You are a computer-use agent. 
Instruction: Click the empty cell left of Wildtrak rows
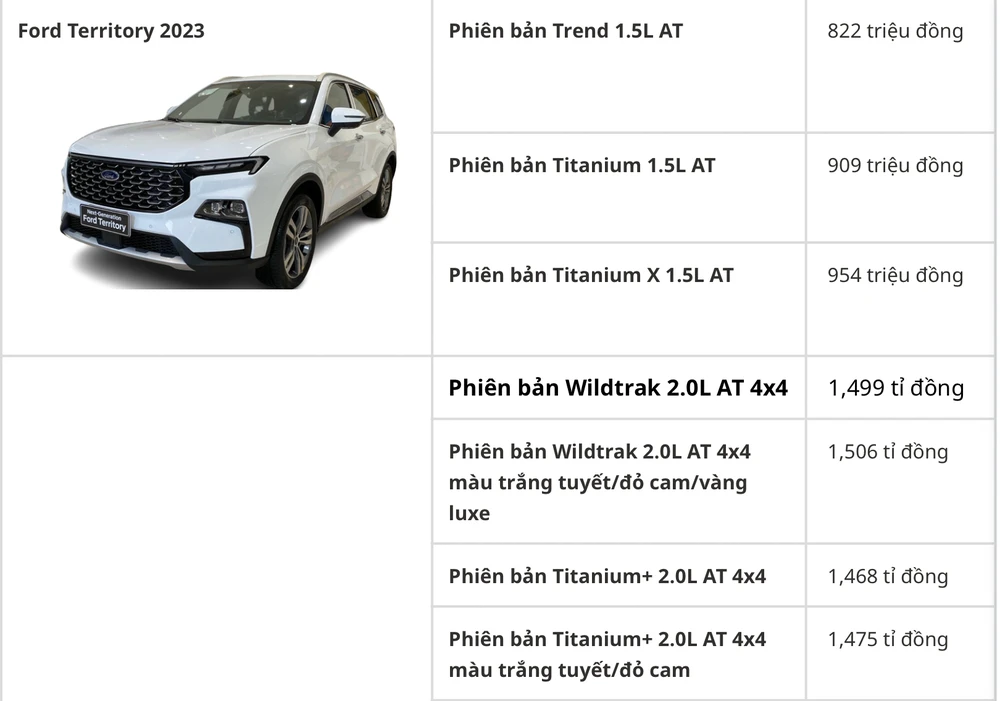click(x=216, y=528)
